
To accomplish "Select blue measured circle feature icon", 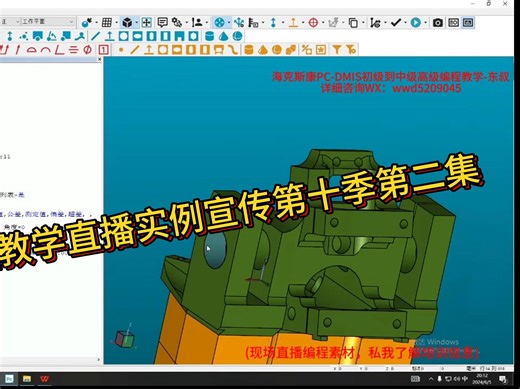I will pyautogui.click(x=124, y=36).
